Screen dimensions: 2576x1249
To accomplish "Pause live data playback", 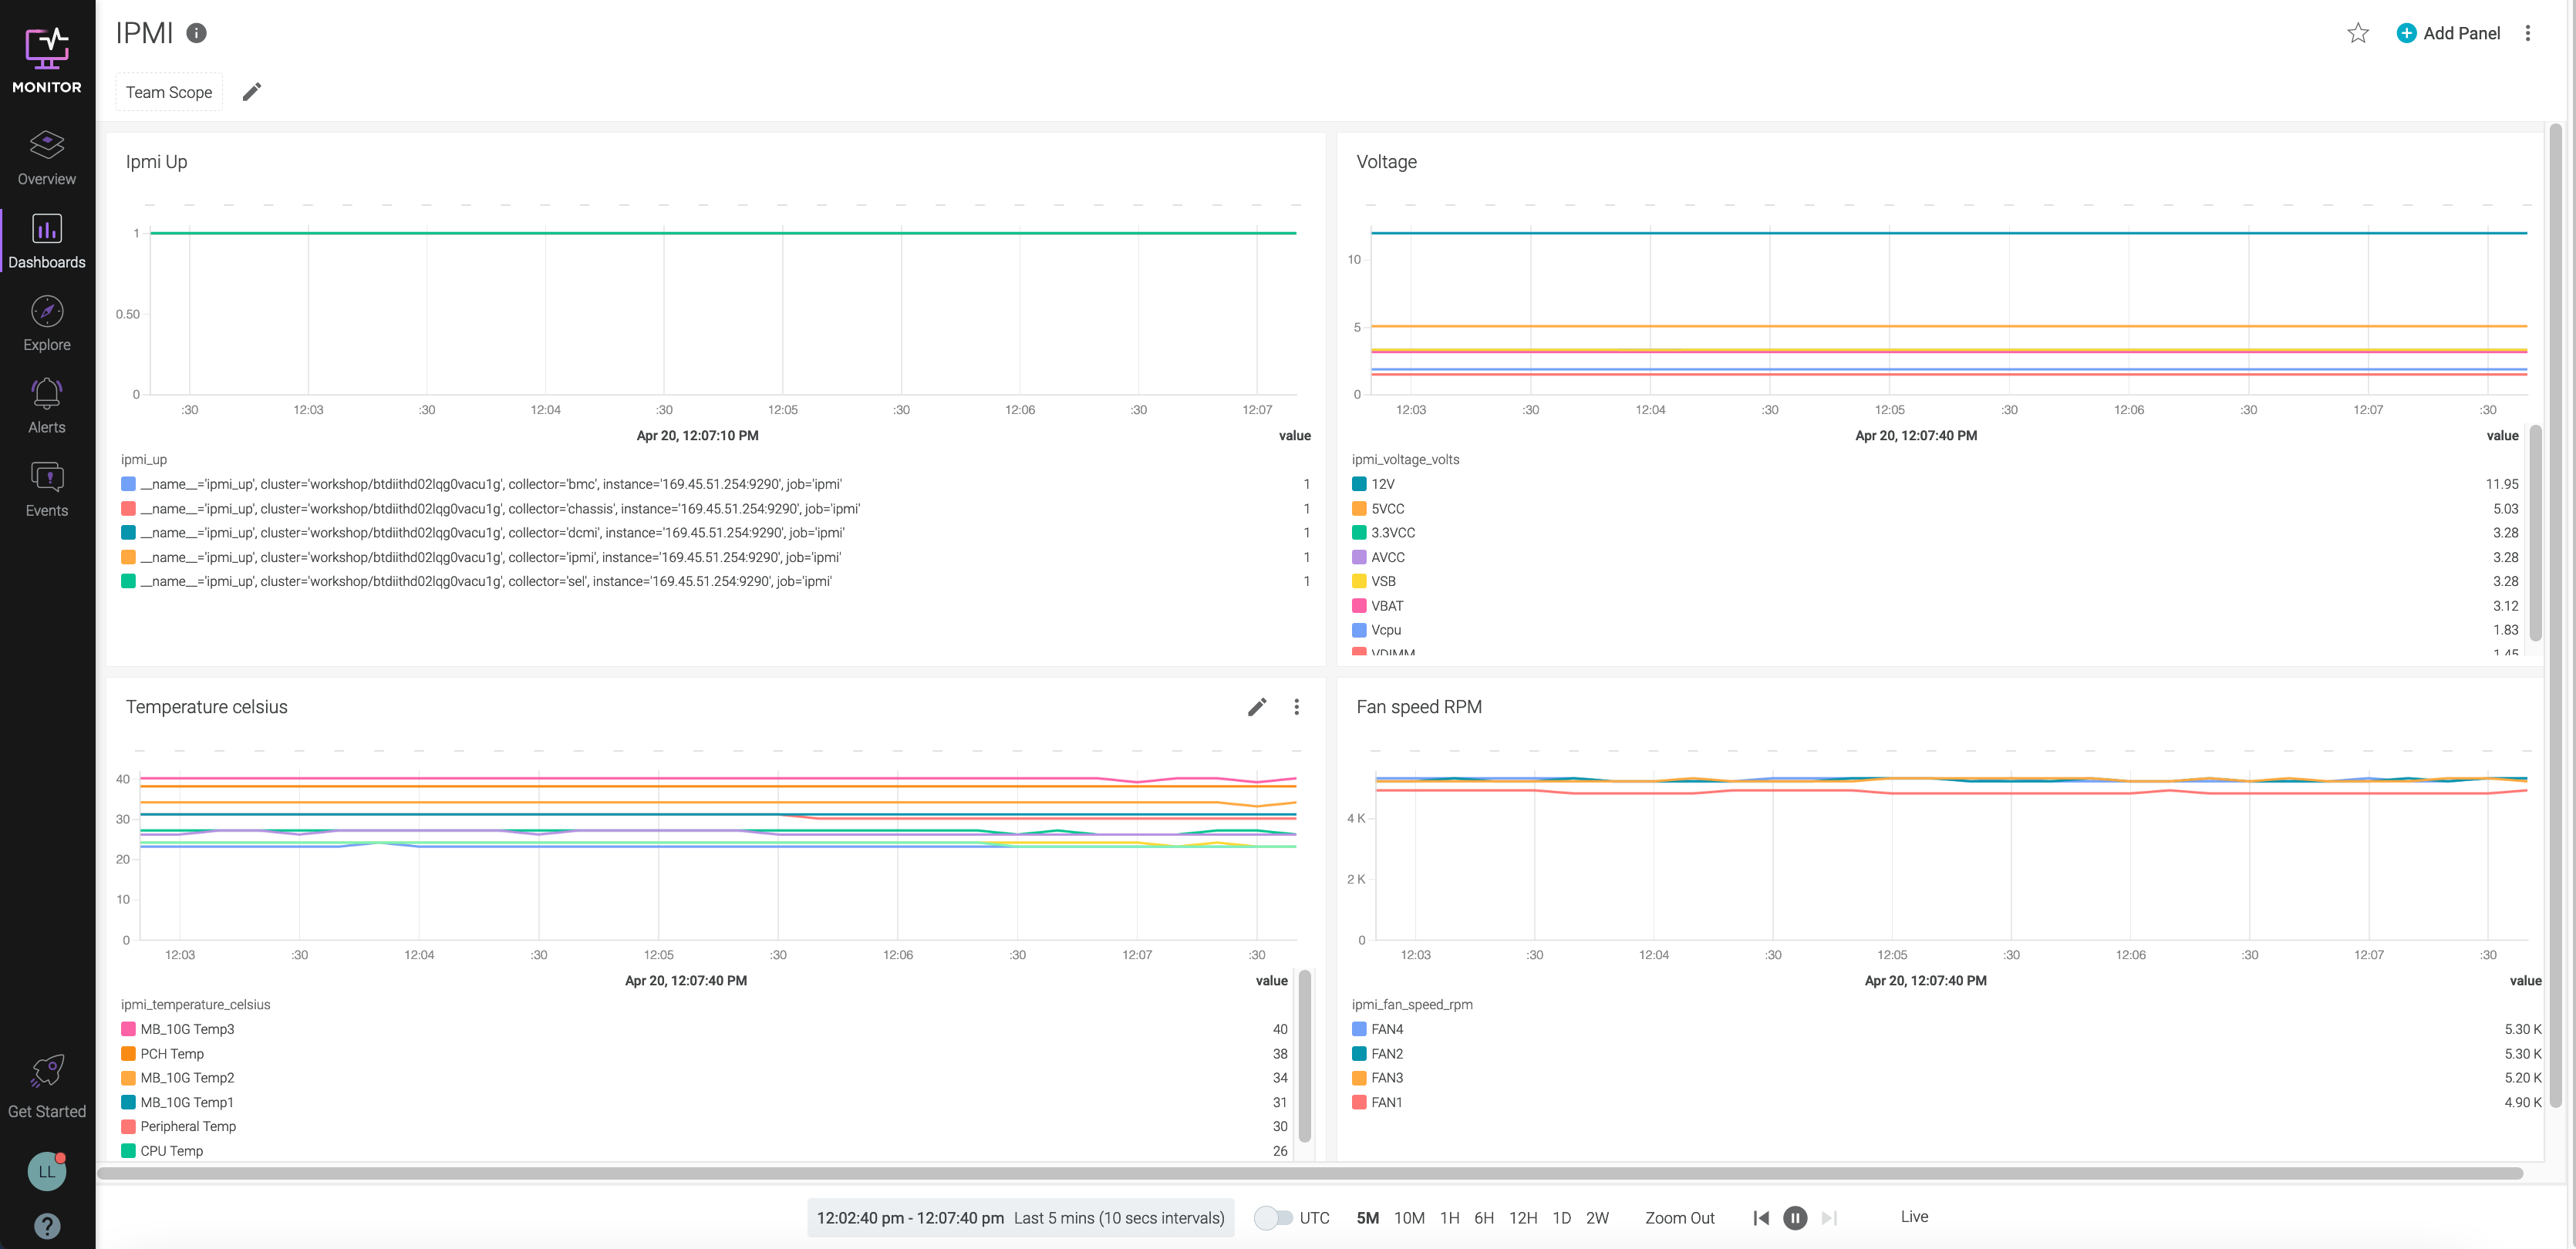I will [1795, 1218].
